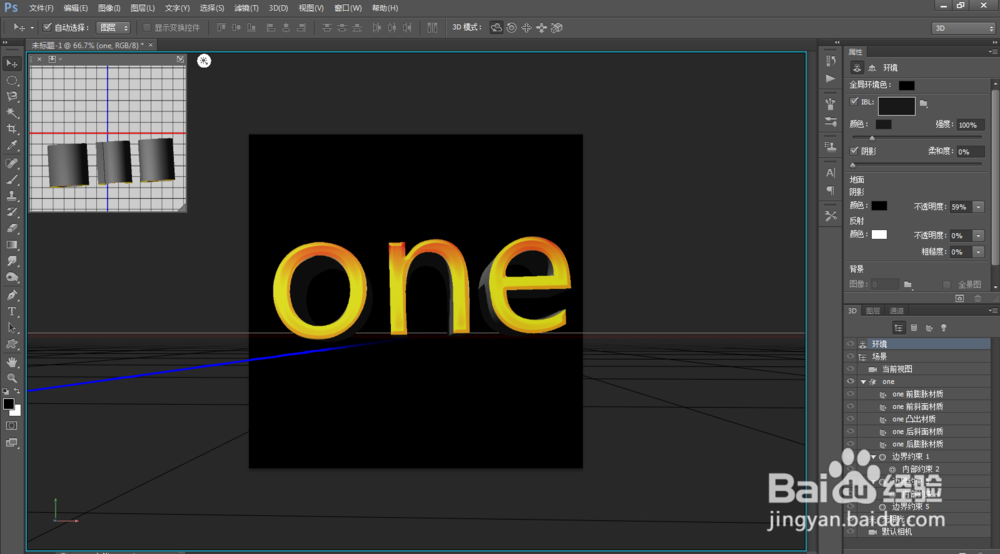Toggle the IBL checkbox
This screenshot has height=554, width=1000.
pos(854,101)
